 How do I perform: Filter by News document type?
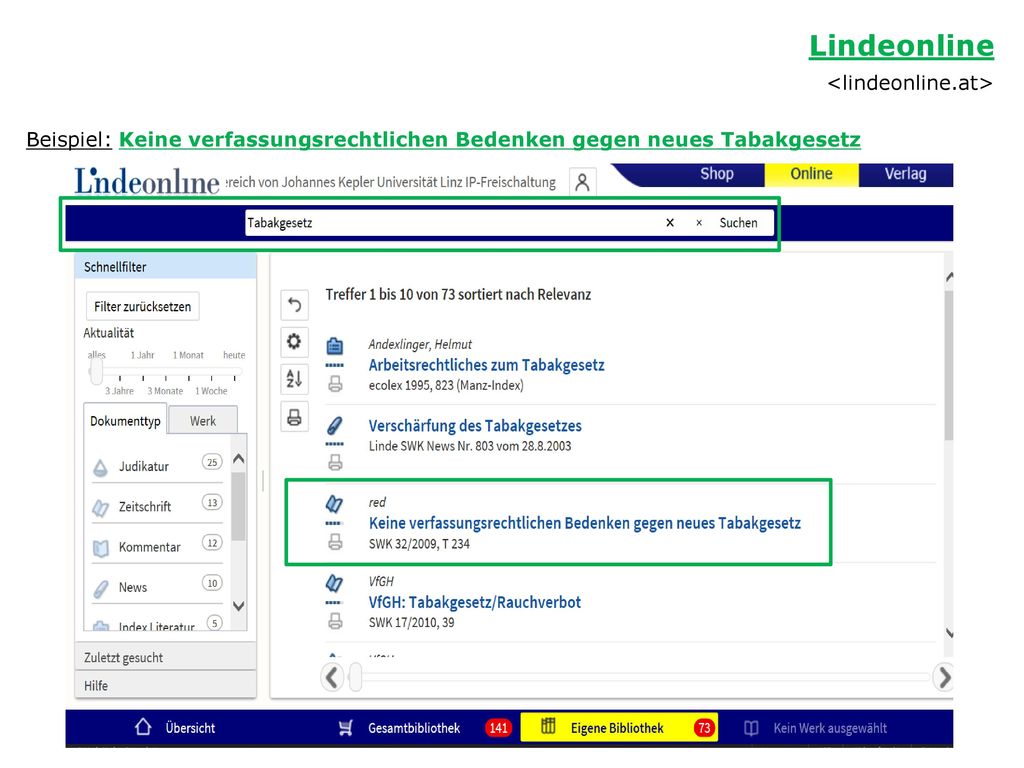pyautogui.click(x=133, y=588)
